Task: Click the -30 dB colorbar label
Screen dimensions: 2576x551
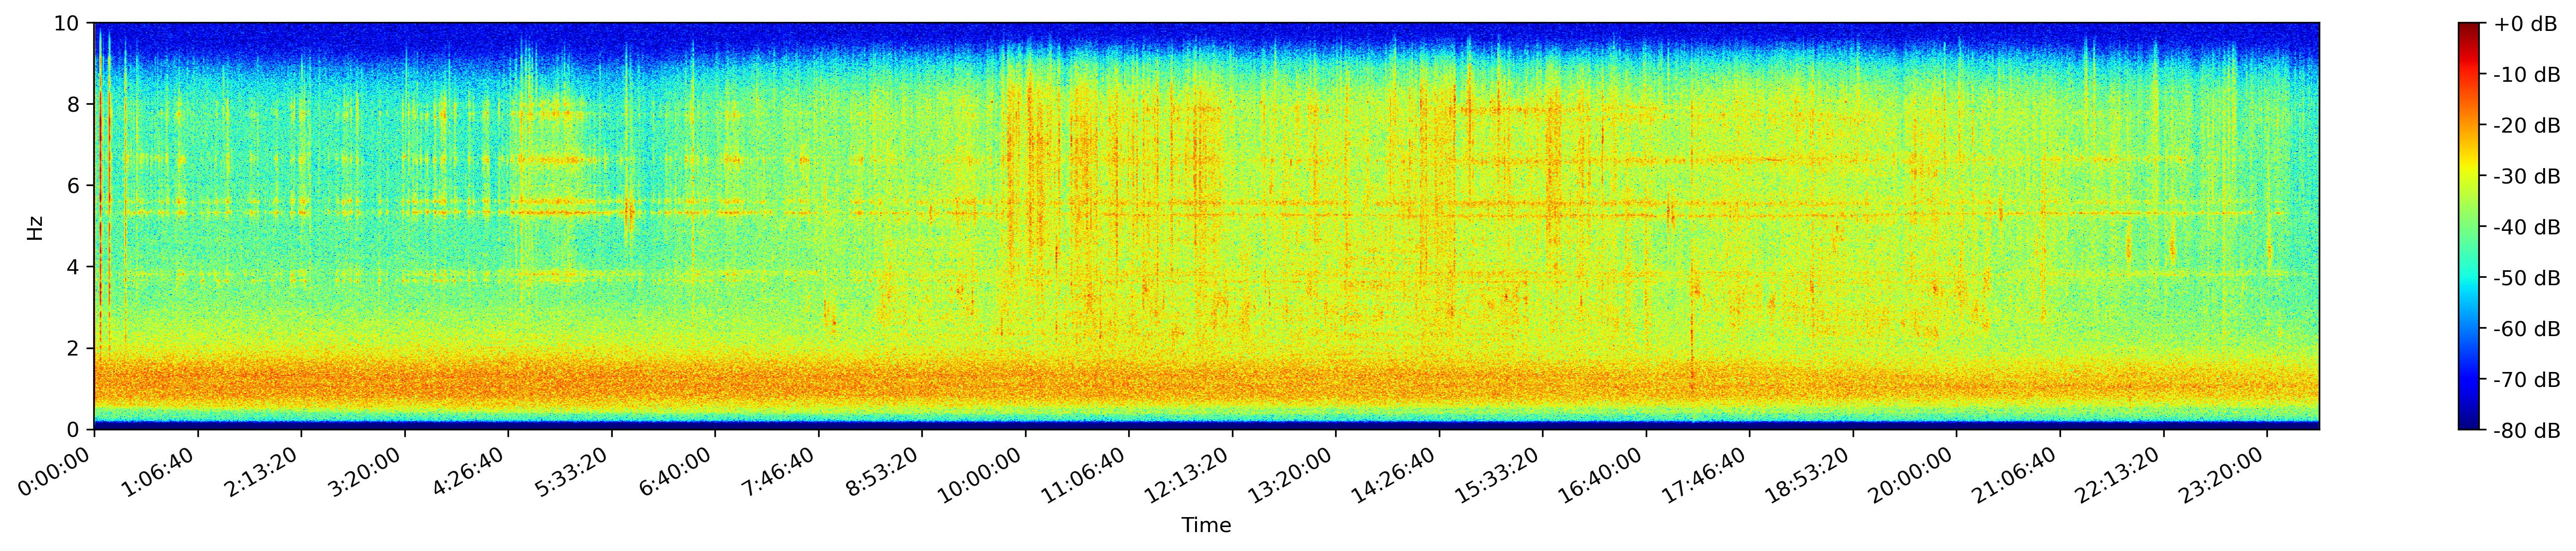Action: pos(2527,176)
